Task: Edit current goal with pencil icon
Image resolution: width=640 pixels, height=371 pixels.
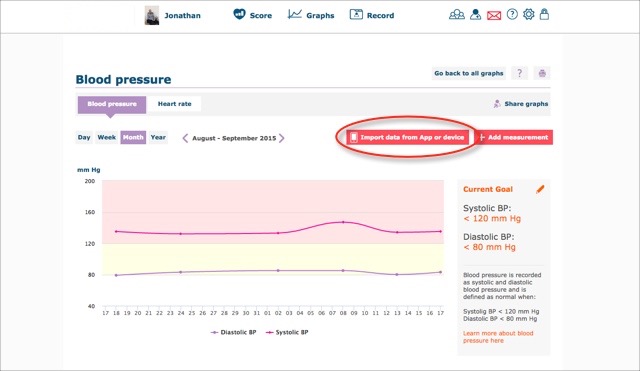Action: coord(540,189)
